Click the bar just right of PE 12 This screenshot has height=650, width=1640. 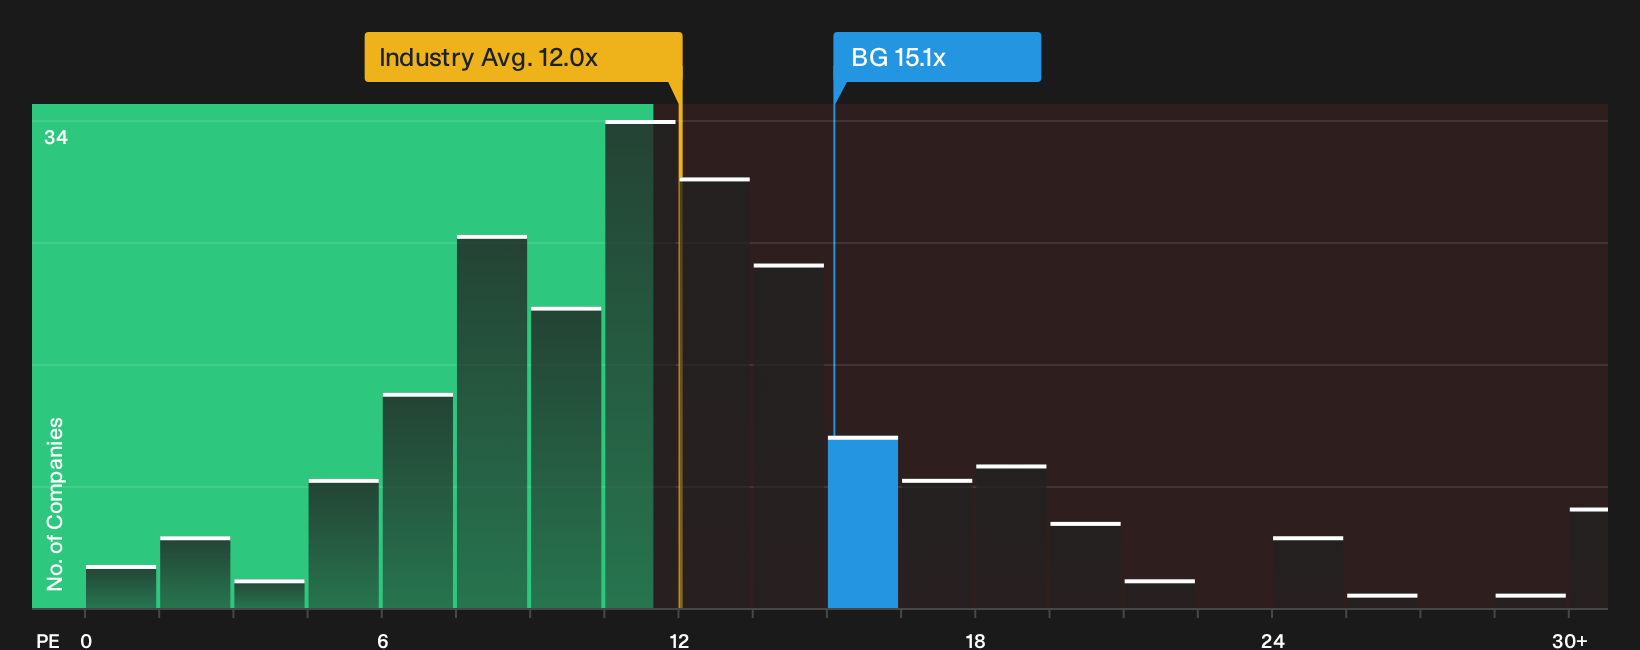(714, 393)
